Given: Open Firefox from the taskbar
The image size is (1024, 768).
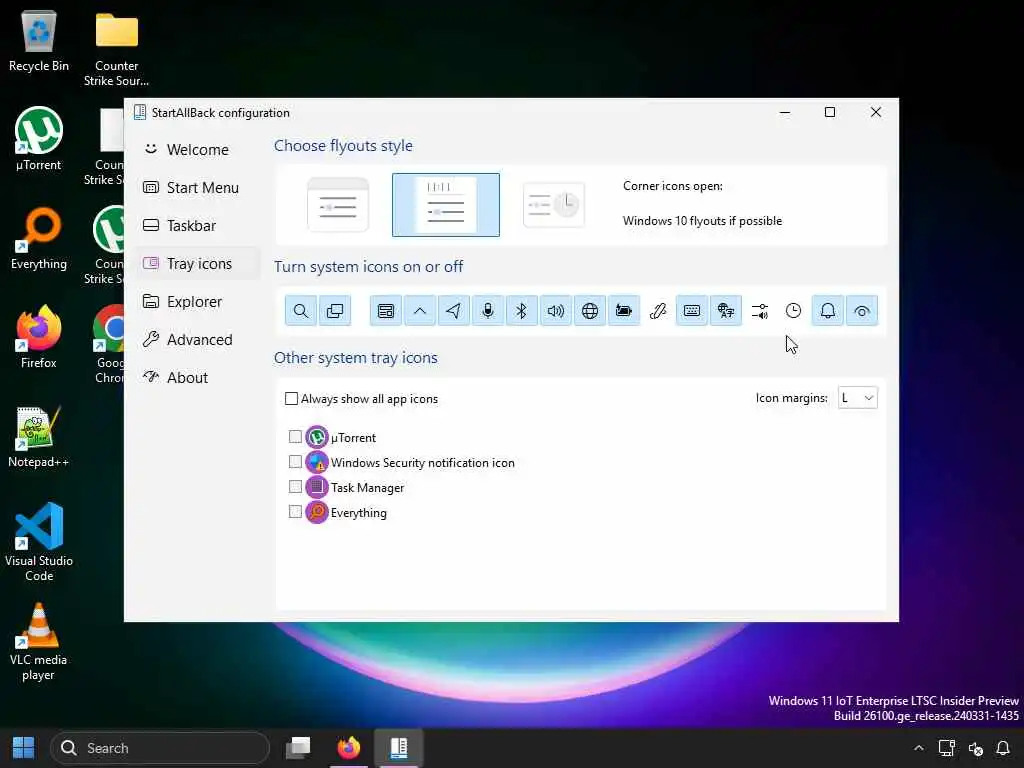Looking at the screenshot, I should pos(349,748).
